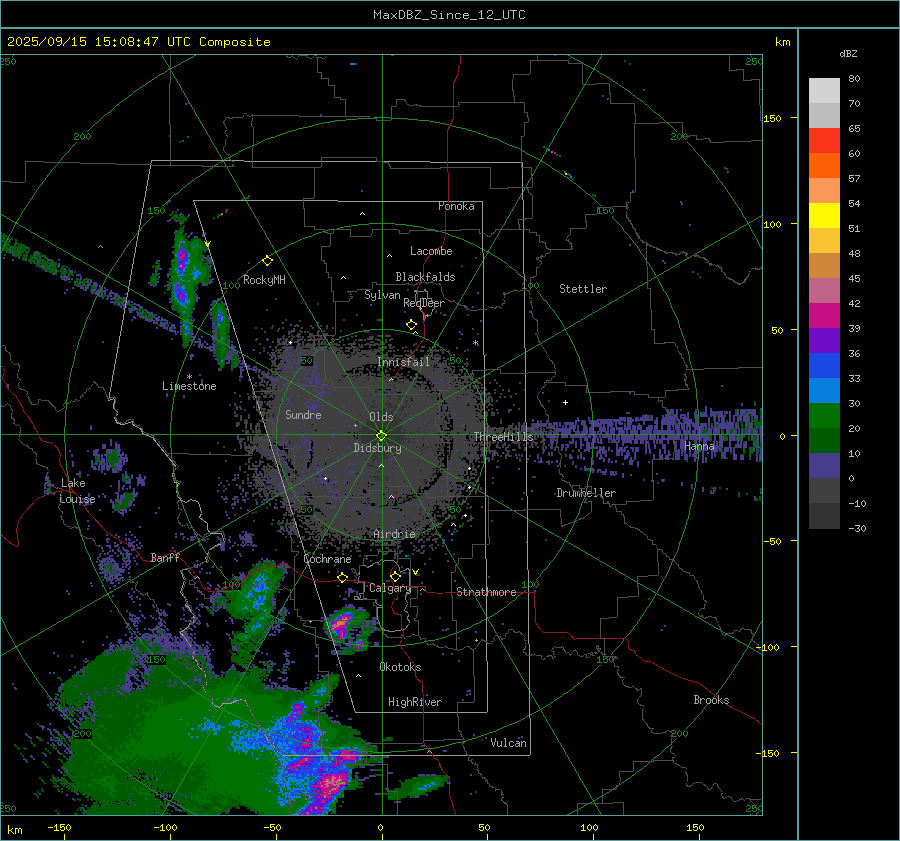
Task: Select the slate purple legend swatch below 10
Action: (824, 466)
